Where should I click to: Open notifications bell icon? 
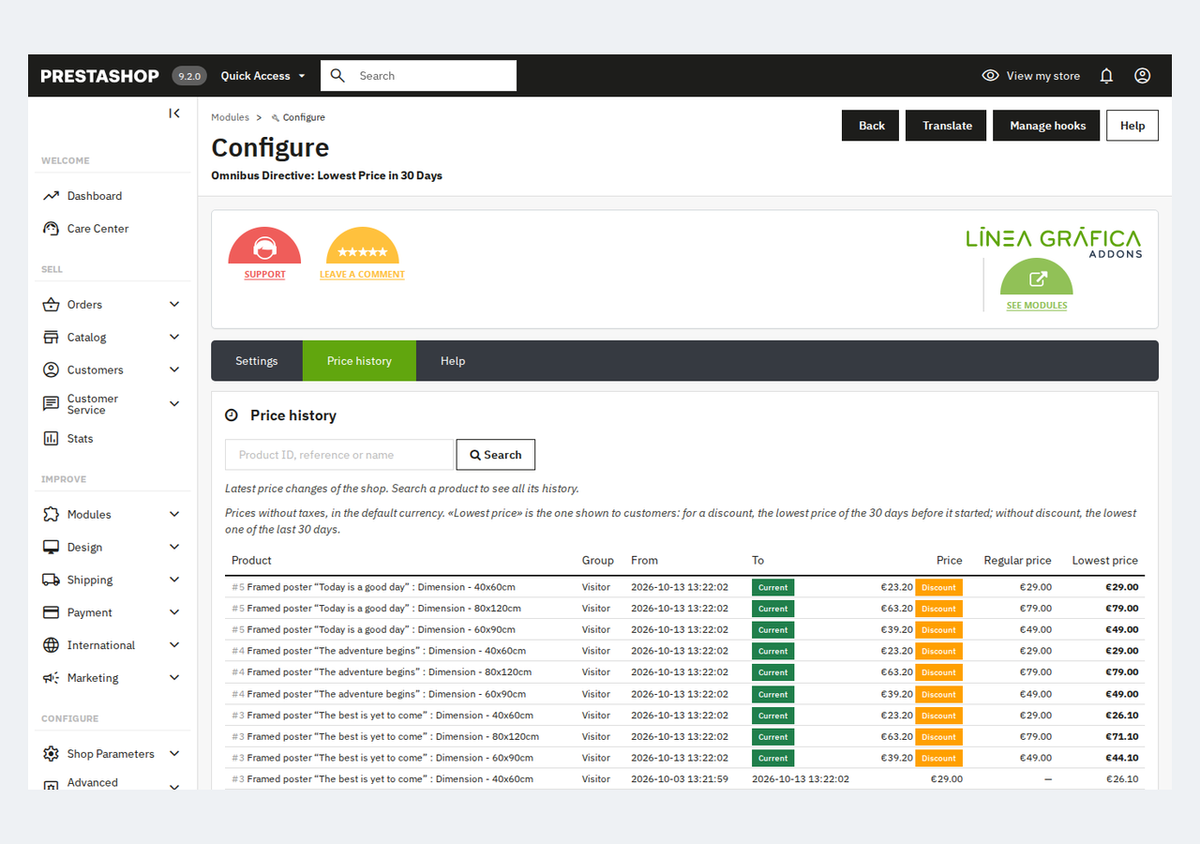(1106, 76)
